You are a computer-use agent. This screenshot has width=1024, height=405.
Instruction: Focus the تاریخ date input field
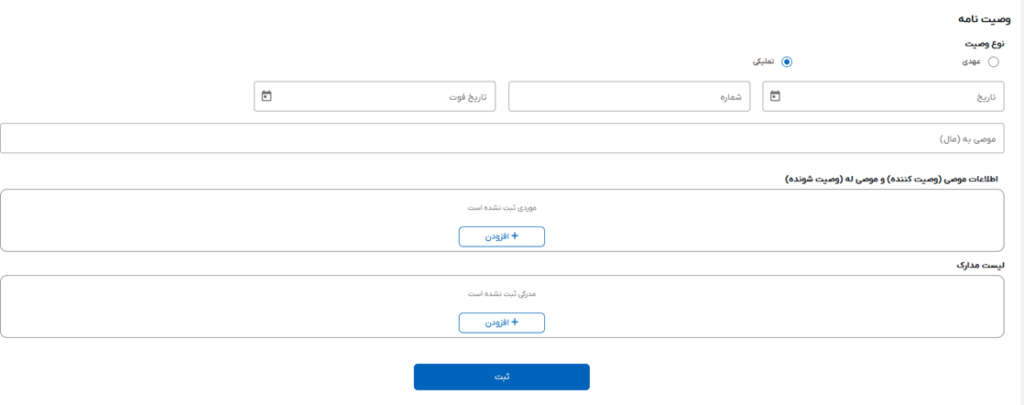pos(890,97)
